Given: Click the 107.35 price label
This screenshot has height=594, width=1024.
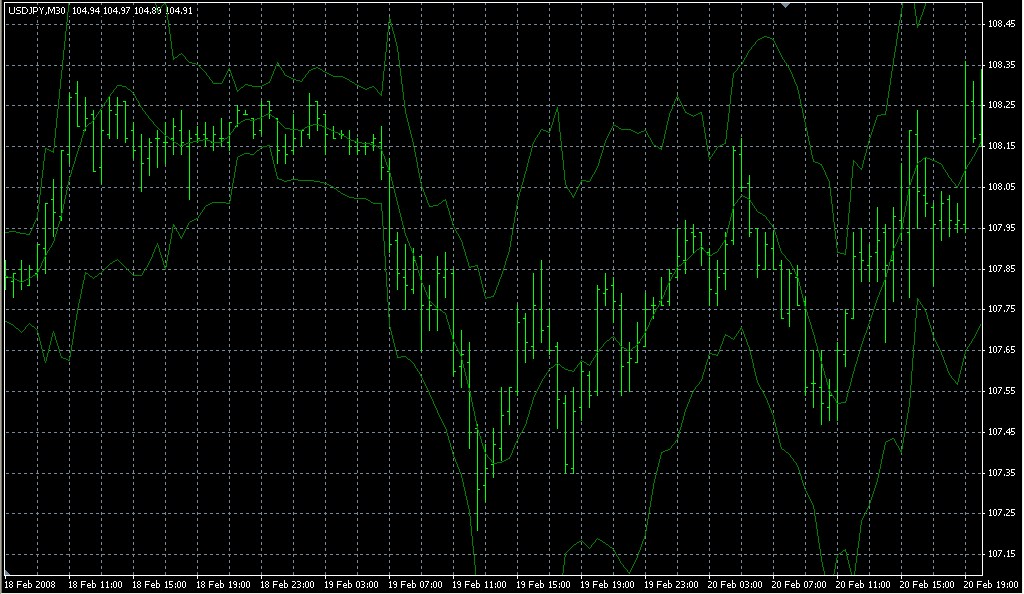Looking at the screenshot, I should click(1001, 473).
